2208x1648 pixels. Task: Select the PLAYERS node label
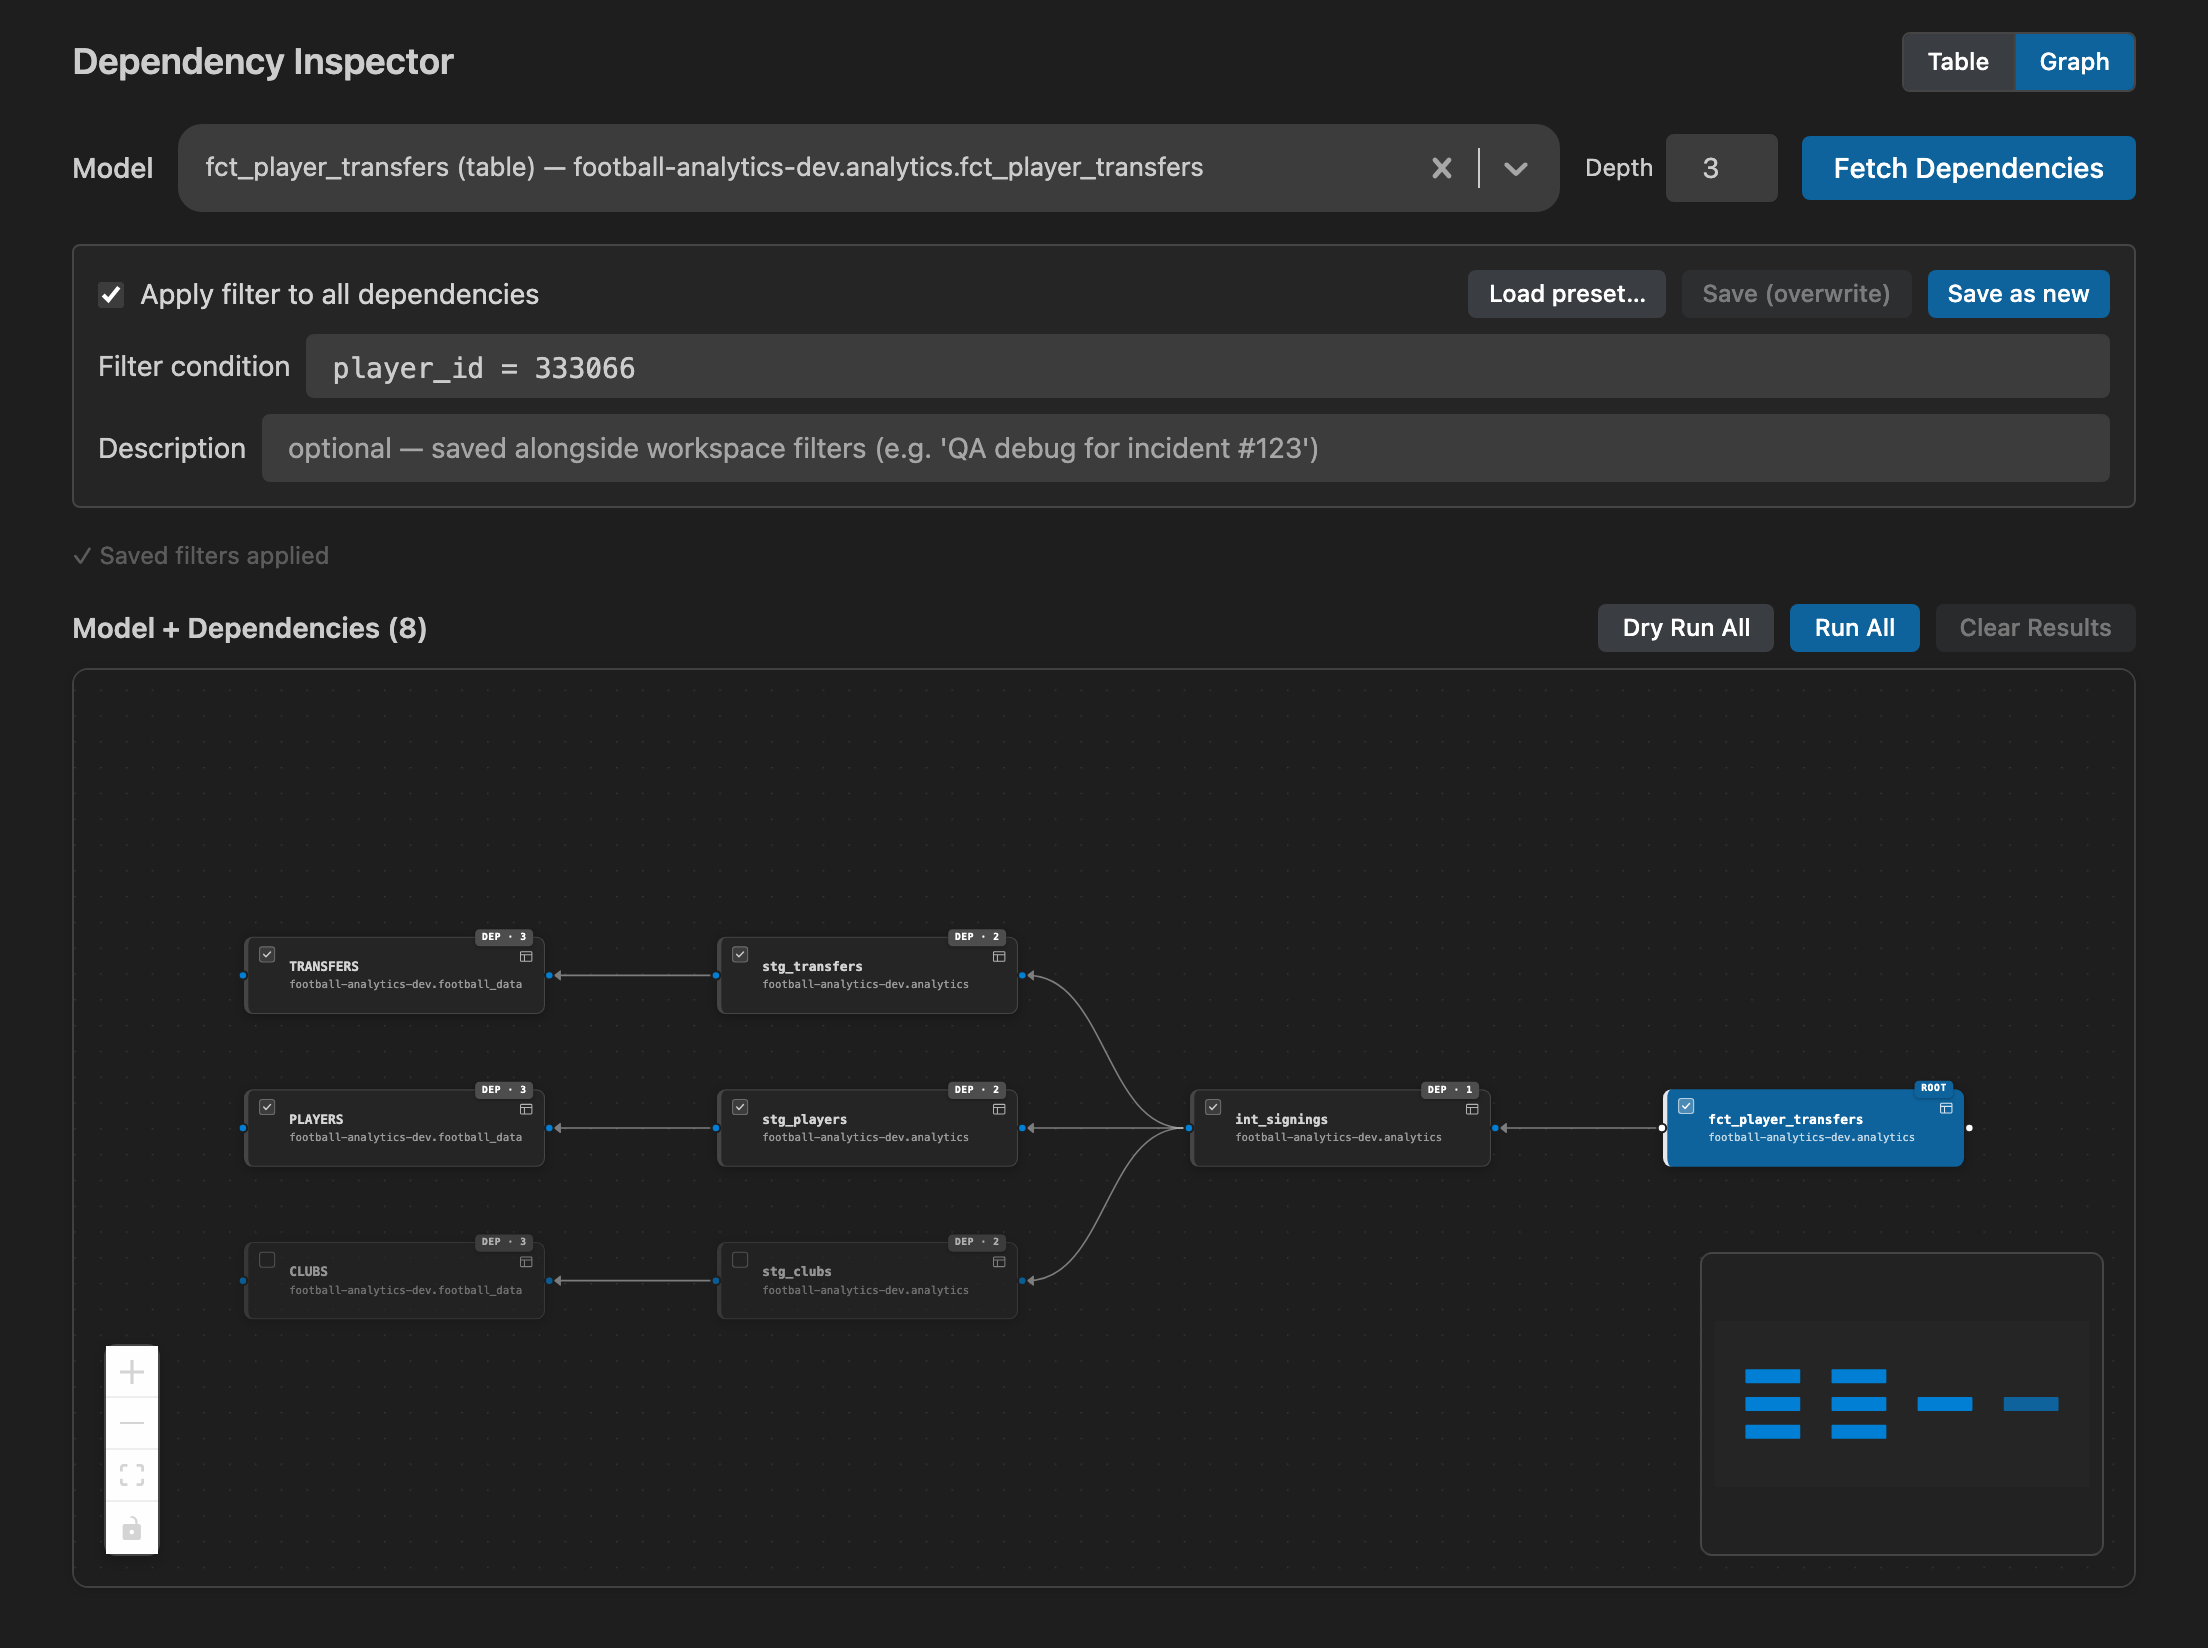pyautogui.click(x=316, y=1119)
